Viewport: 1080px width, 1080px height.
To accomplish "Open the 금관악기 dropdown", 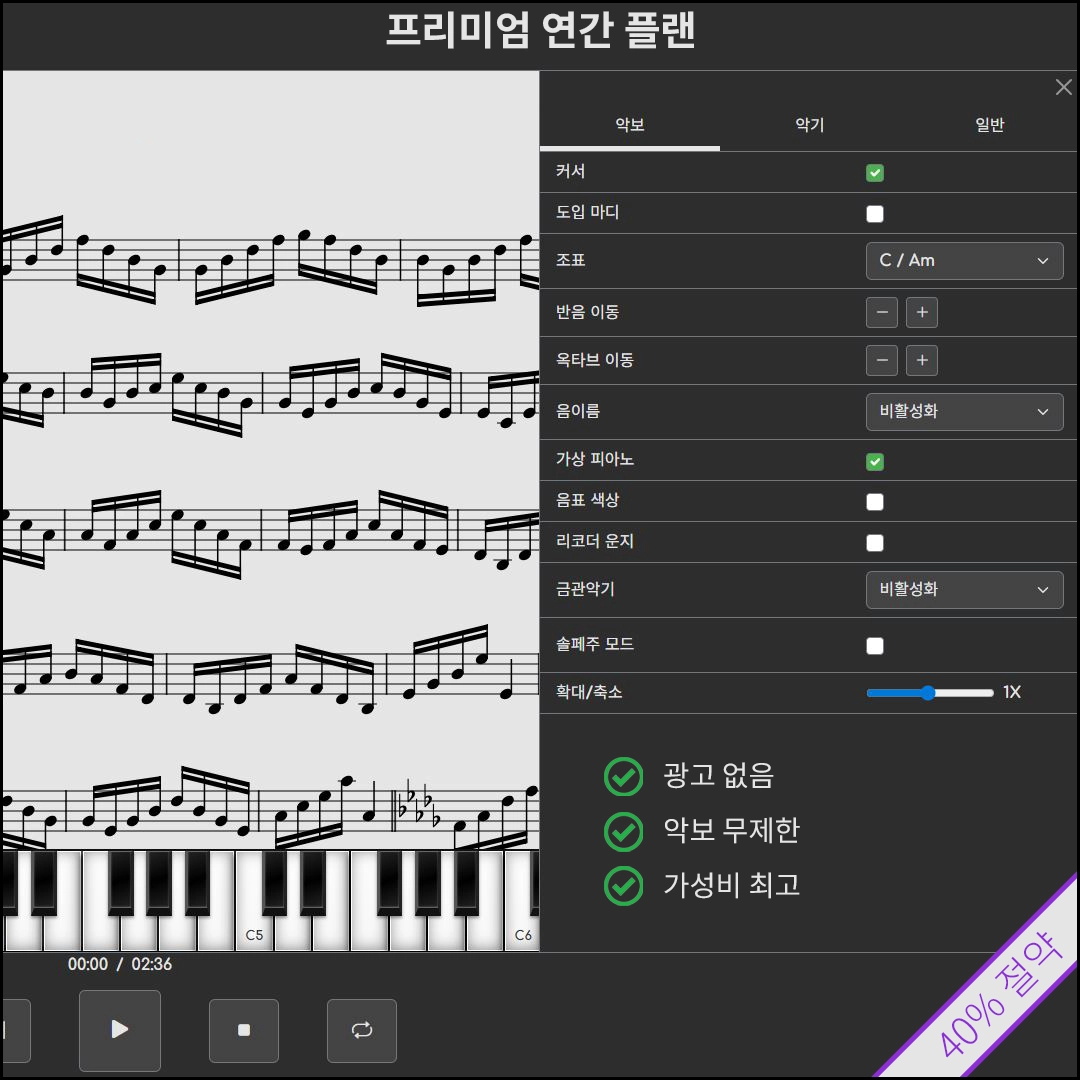I will point(964,590).
